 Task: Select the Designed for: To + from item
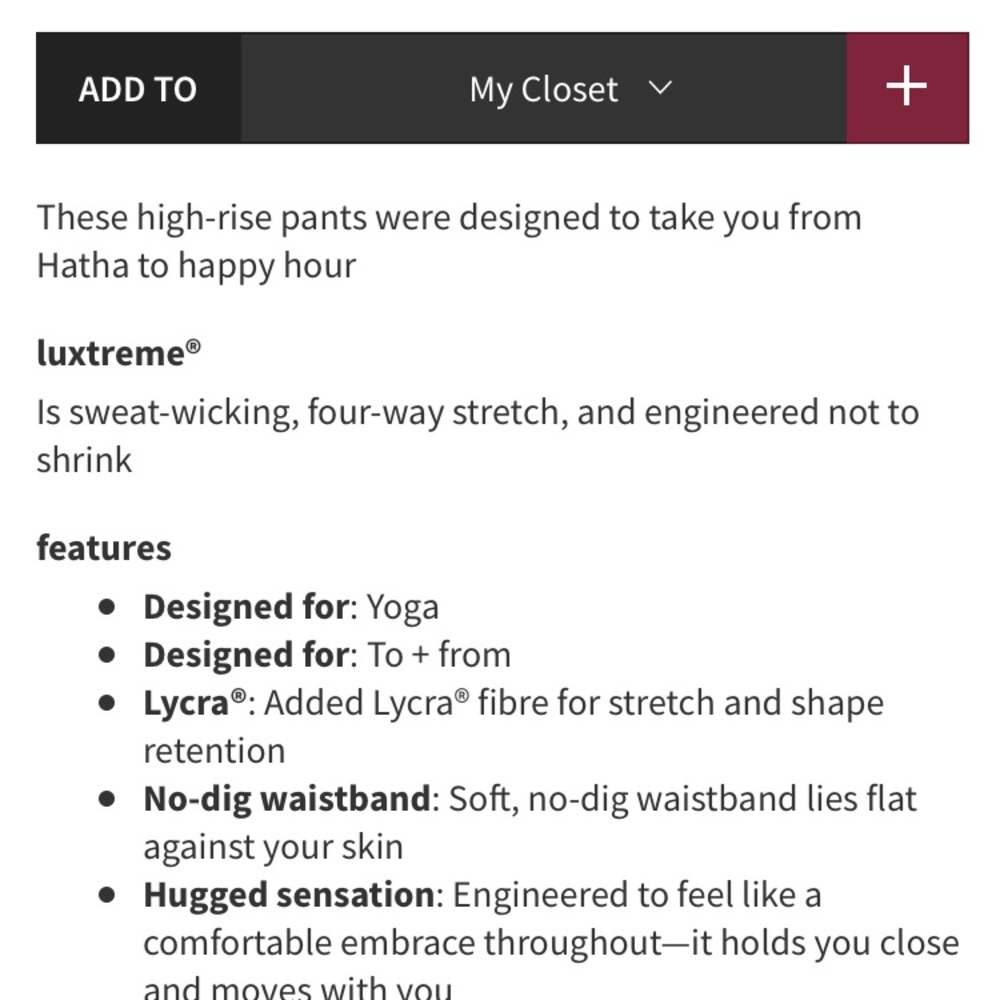(x=327, y=655)
